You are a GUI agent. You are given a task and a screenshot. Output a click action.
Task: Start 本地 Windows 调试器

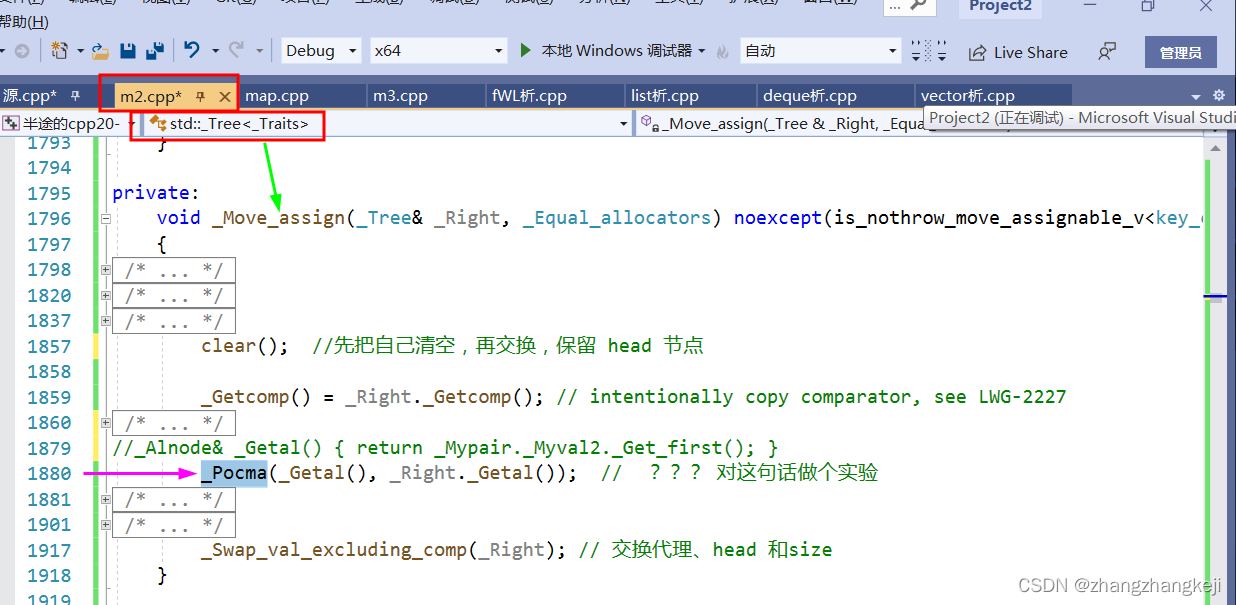(x=605, y=50)
